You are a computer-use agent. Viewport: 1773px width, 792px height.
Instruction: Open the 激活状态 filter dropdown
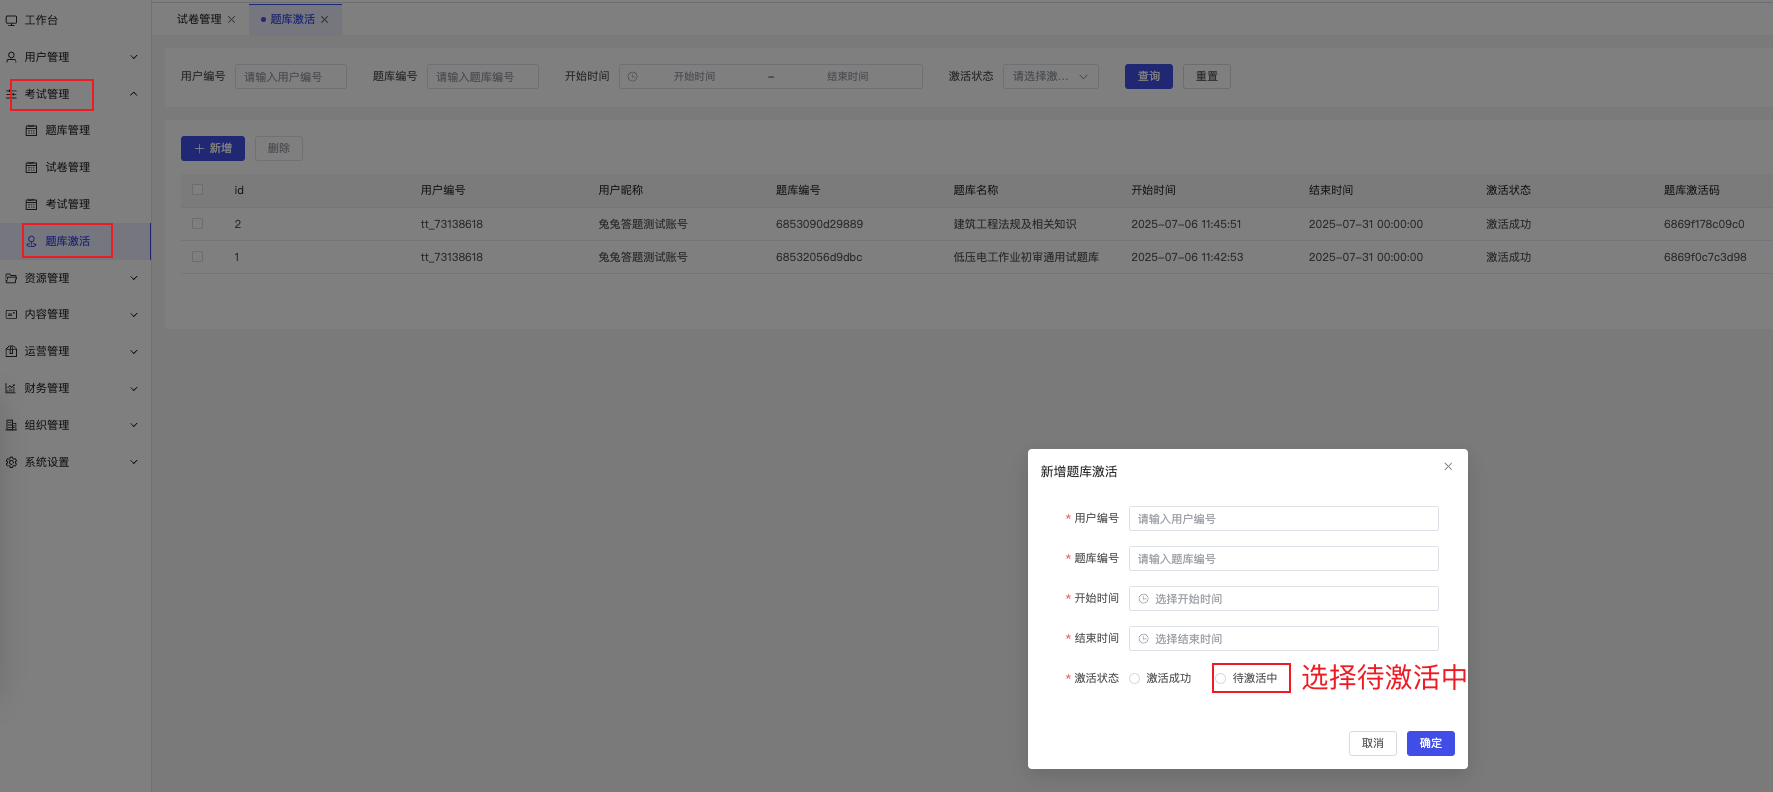1051,77
